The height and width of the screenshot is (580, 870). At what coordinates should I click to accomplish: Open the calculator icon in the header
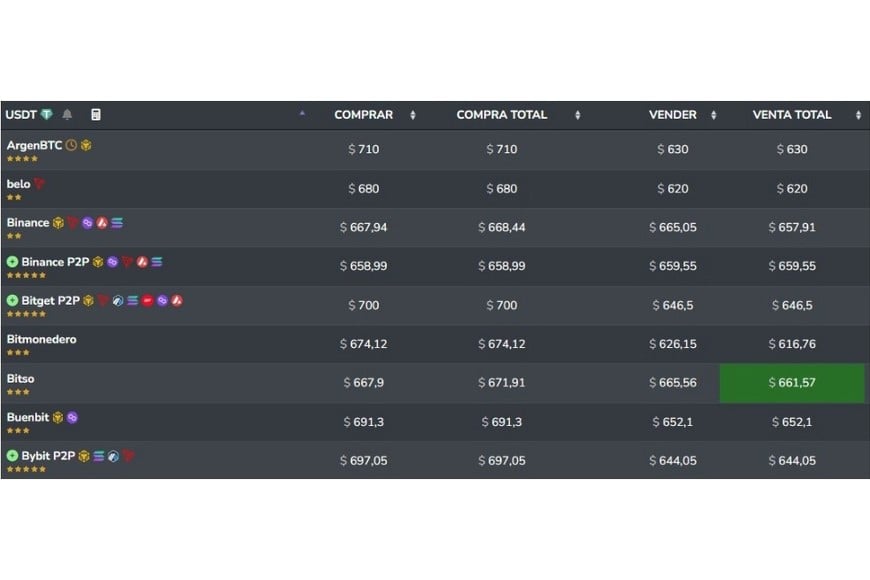(x=96, y=115)
